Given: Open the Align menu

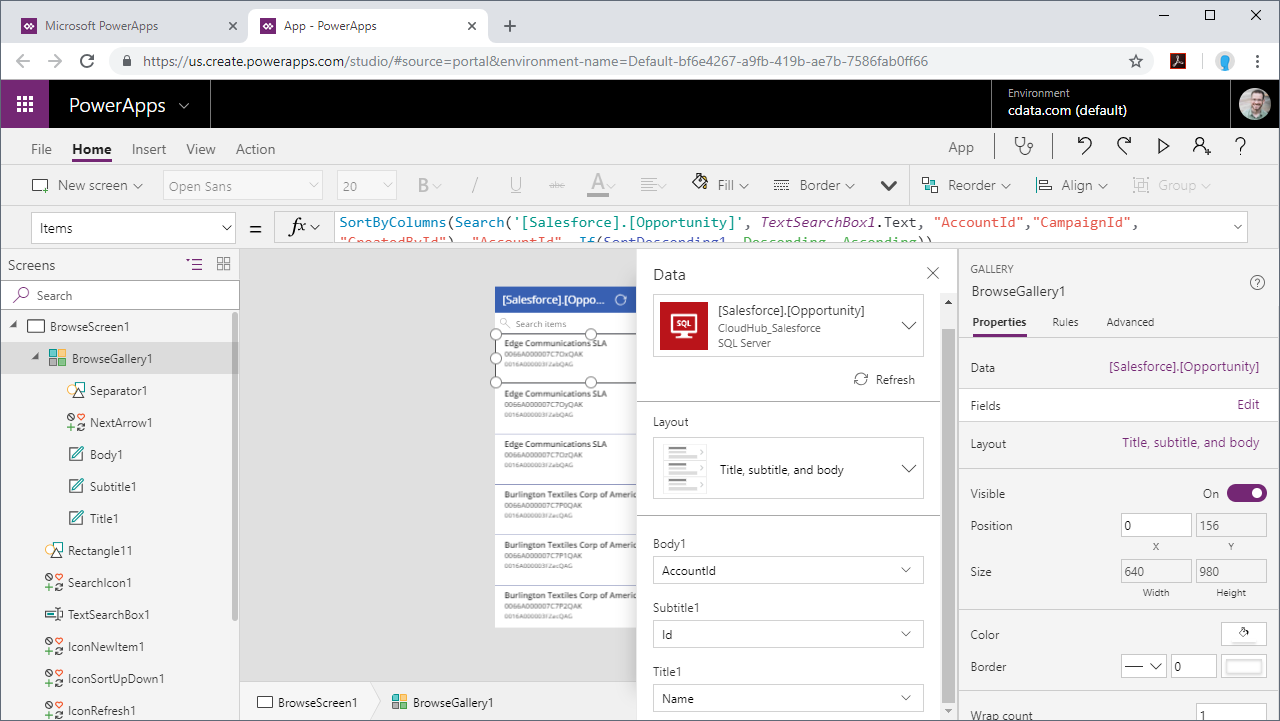Looking at the screenshot, I should click(1072, 185).
